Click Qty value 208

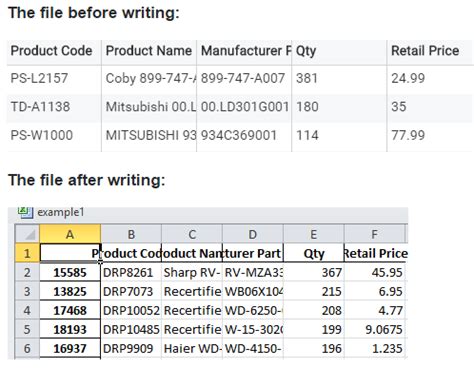[x=314, y=310]
